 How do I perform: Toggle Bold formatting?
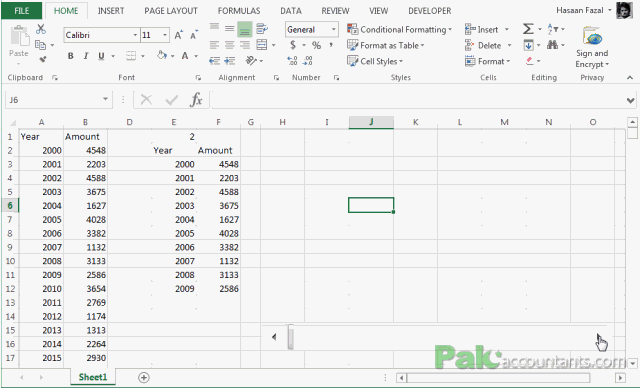(71, 56)
